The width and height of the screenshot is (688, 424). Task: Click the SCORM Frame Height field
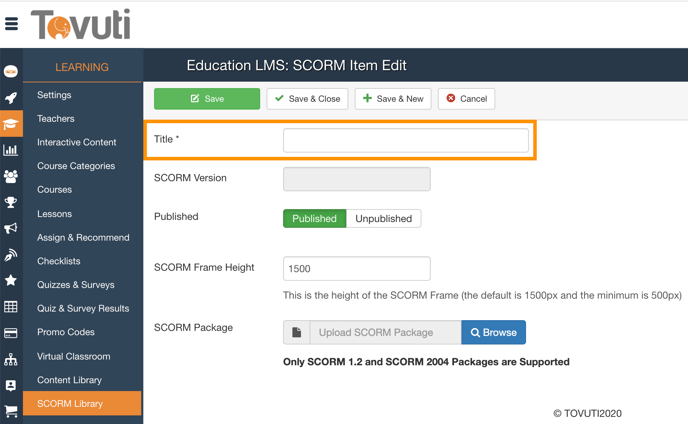click(357, 269)
